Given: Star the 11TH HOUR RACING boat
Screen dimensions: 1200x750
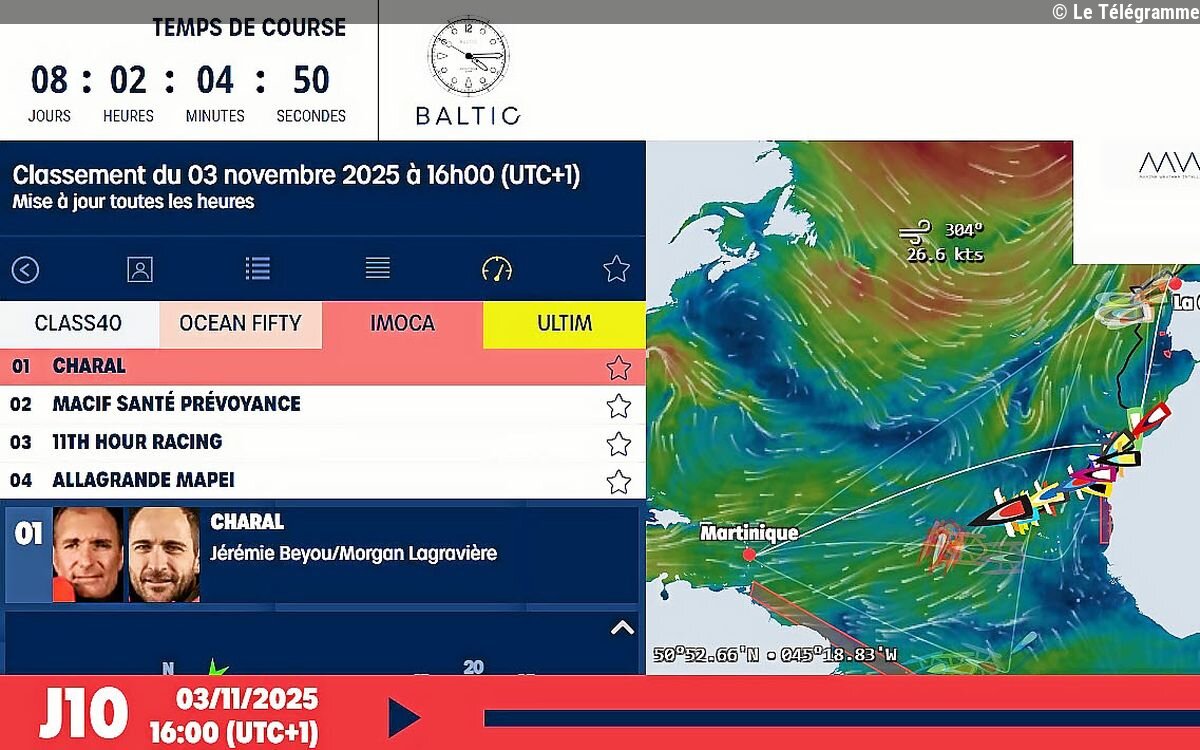Looking at the screenshot, I should point(618,443).
